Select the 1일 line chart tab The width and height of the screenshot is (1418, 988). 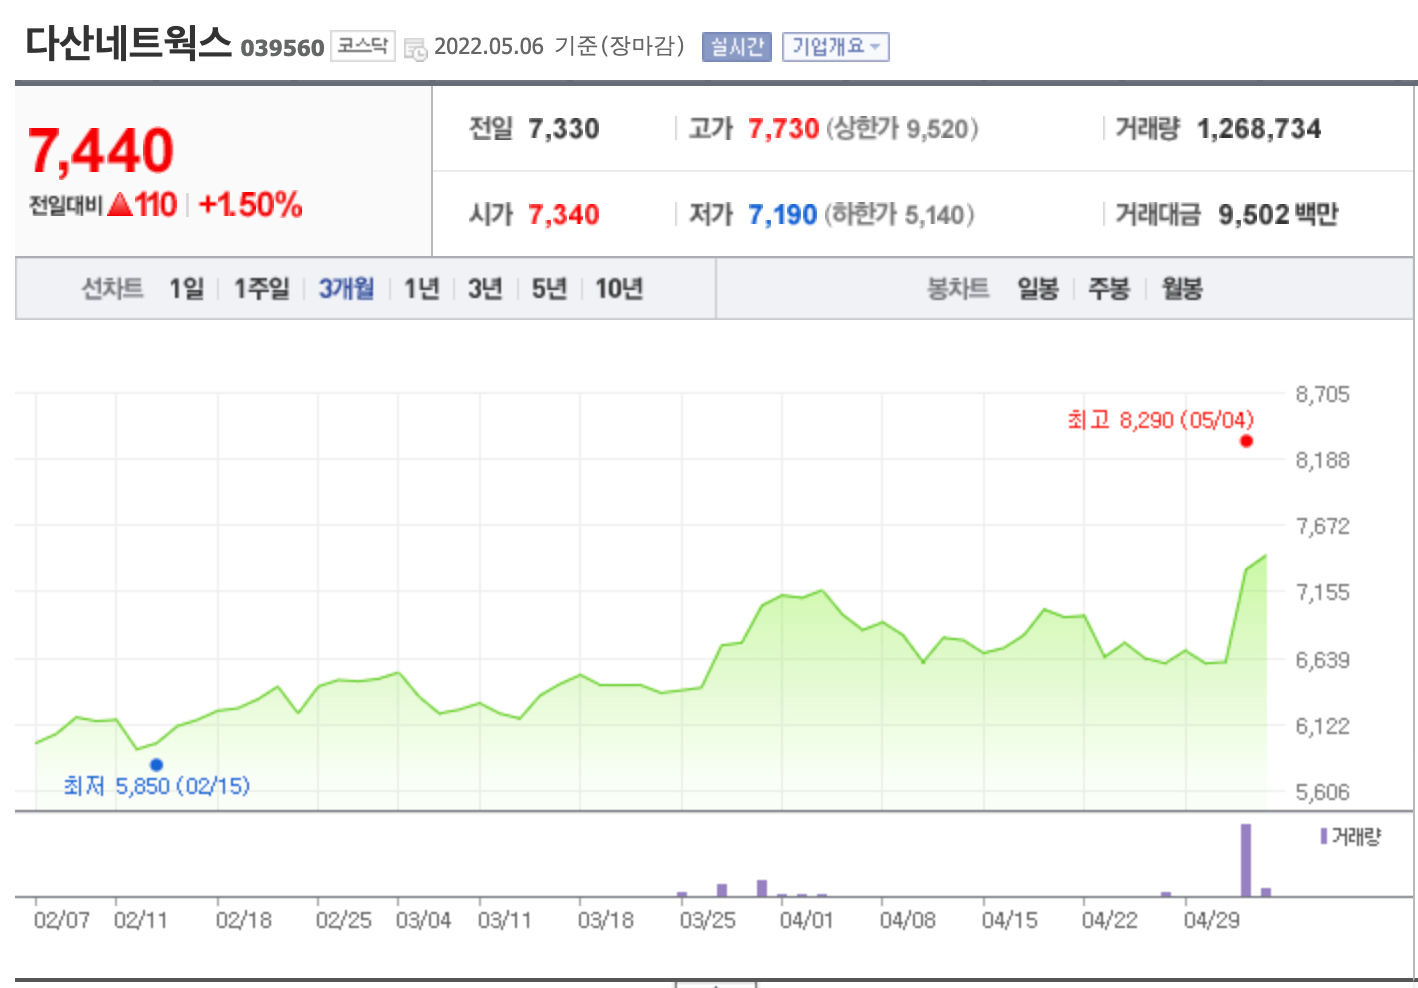[187, 289]
